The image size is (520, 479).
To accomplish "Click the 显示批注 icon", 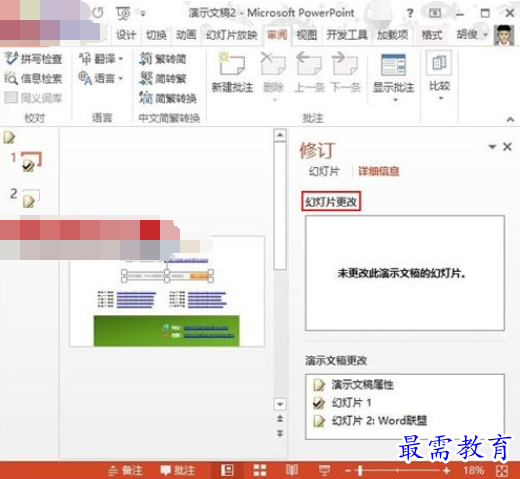I will click(393, 65).
